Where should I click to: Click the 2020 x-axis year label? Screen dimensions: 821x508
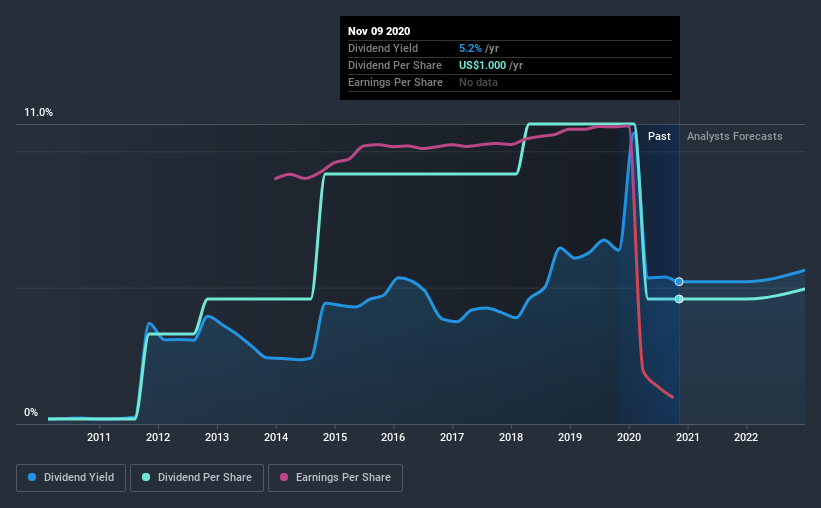pyautogui.click(x=629, y=437)
